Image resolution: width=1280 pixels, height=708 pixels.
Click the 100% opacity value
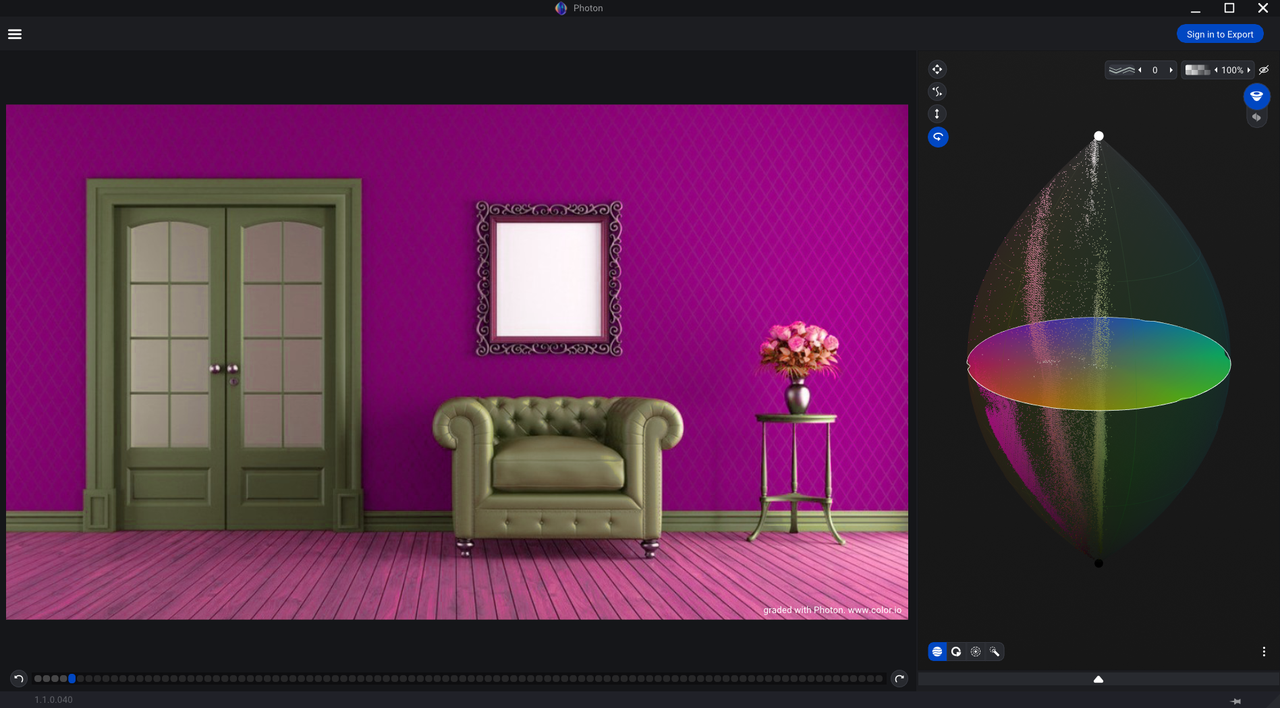[x=1232, y=70]
